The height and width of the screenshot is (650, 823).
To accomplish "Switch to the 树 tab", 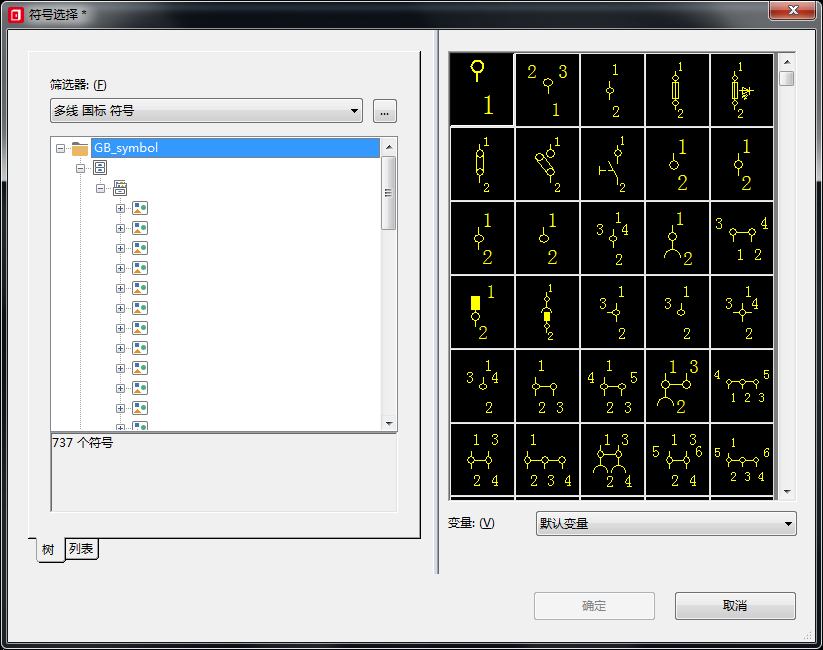I will pyautogui.click(x=48, y=549).
